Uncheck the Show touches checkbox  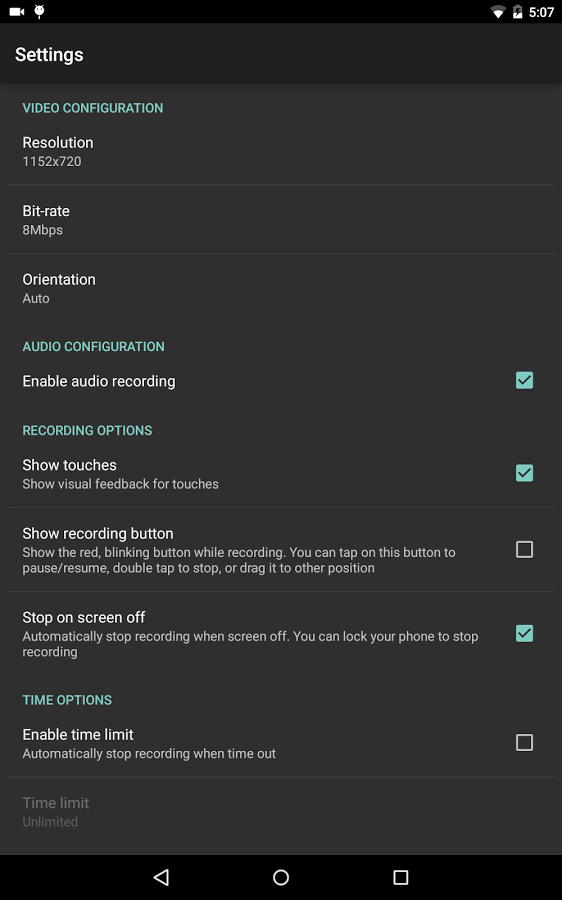pos(524,473)
